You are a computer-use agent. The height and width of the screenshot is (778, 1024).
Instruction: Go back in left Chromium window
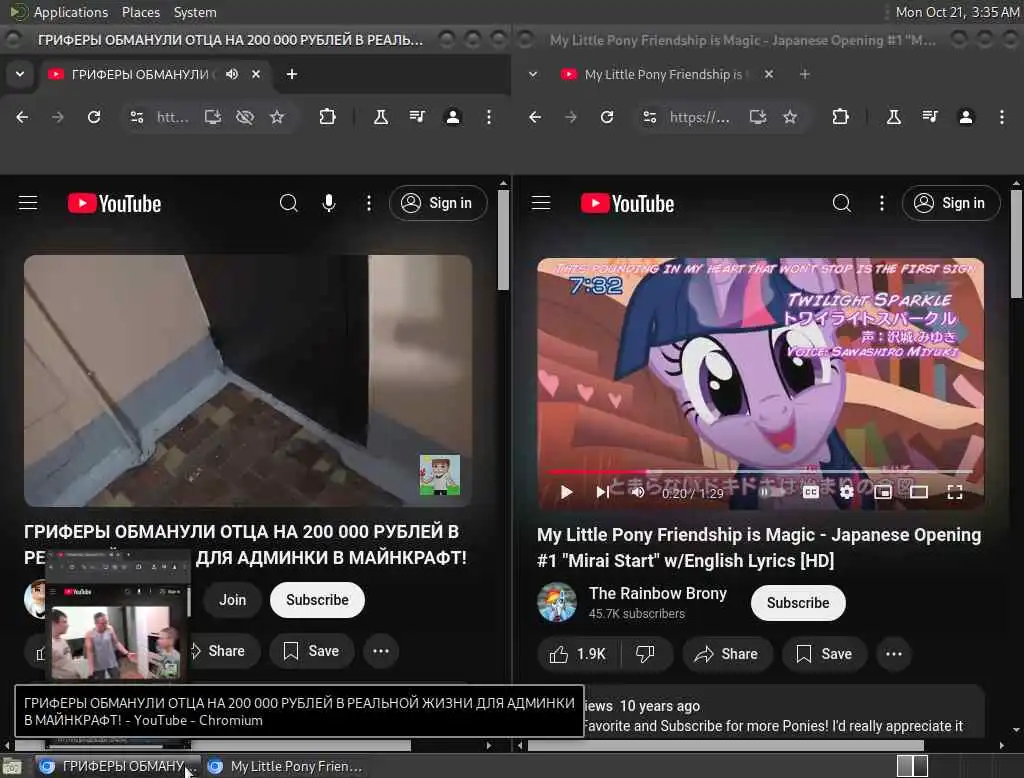[x=22, y=117]
